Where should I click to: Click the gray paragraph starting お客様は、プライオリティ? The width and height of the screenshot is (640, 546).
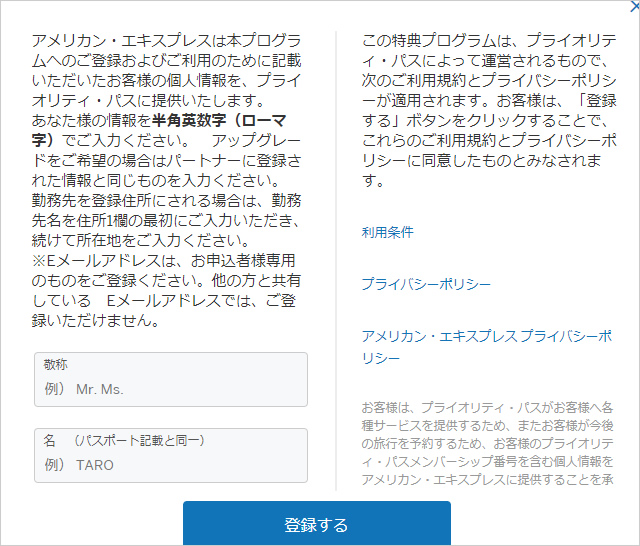487,444
